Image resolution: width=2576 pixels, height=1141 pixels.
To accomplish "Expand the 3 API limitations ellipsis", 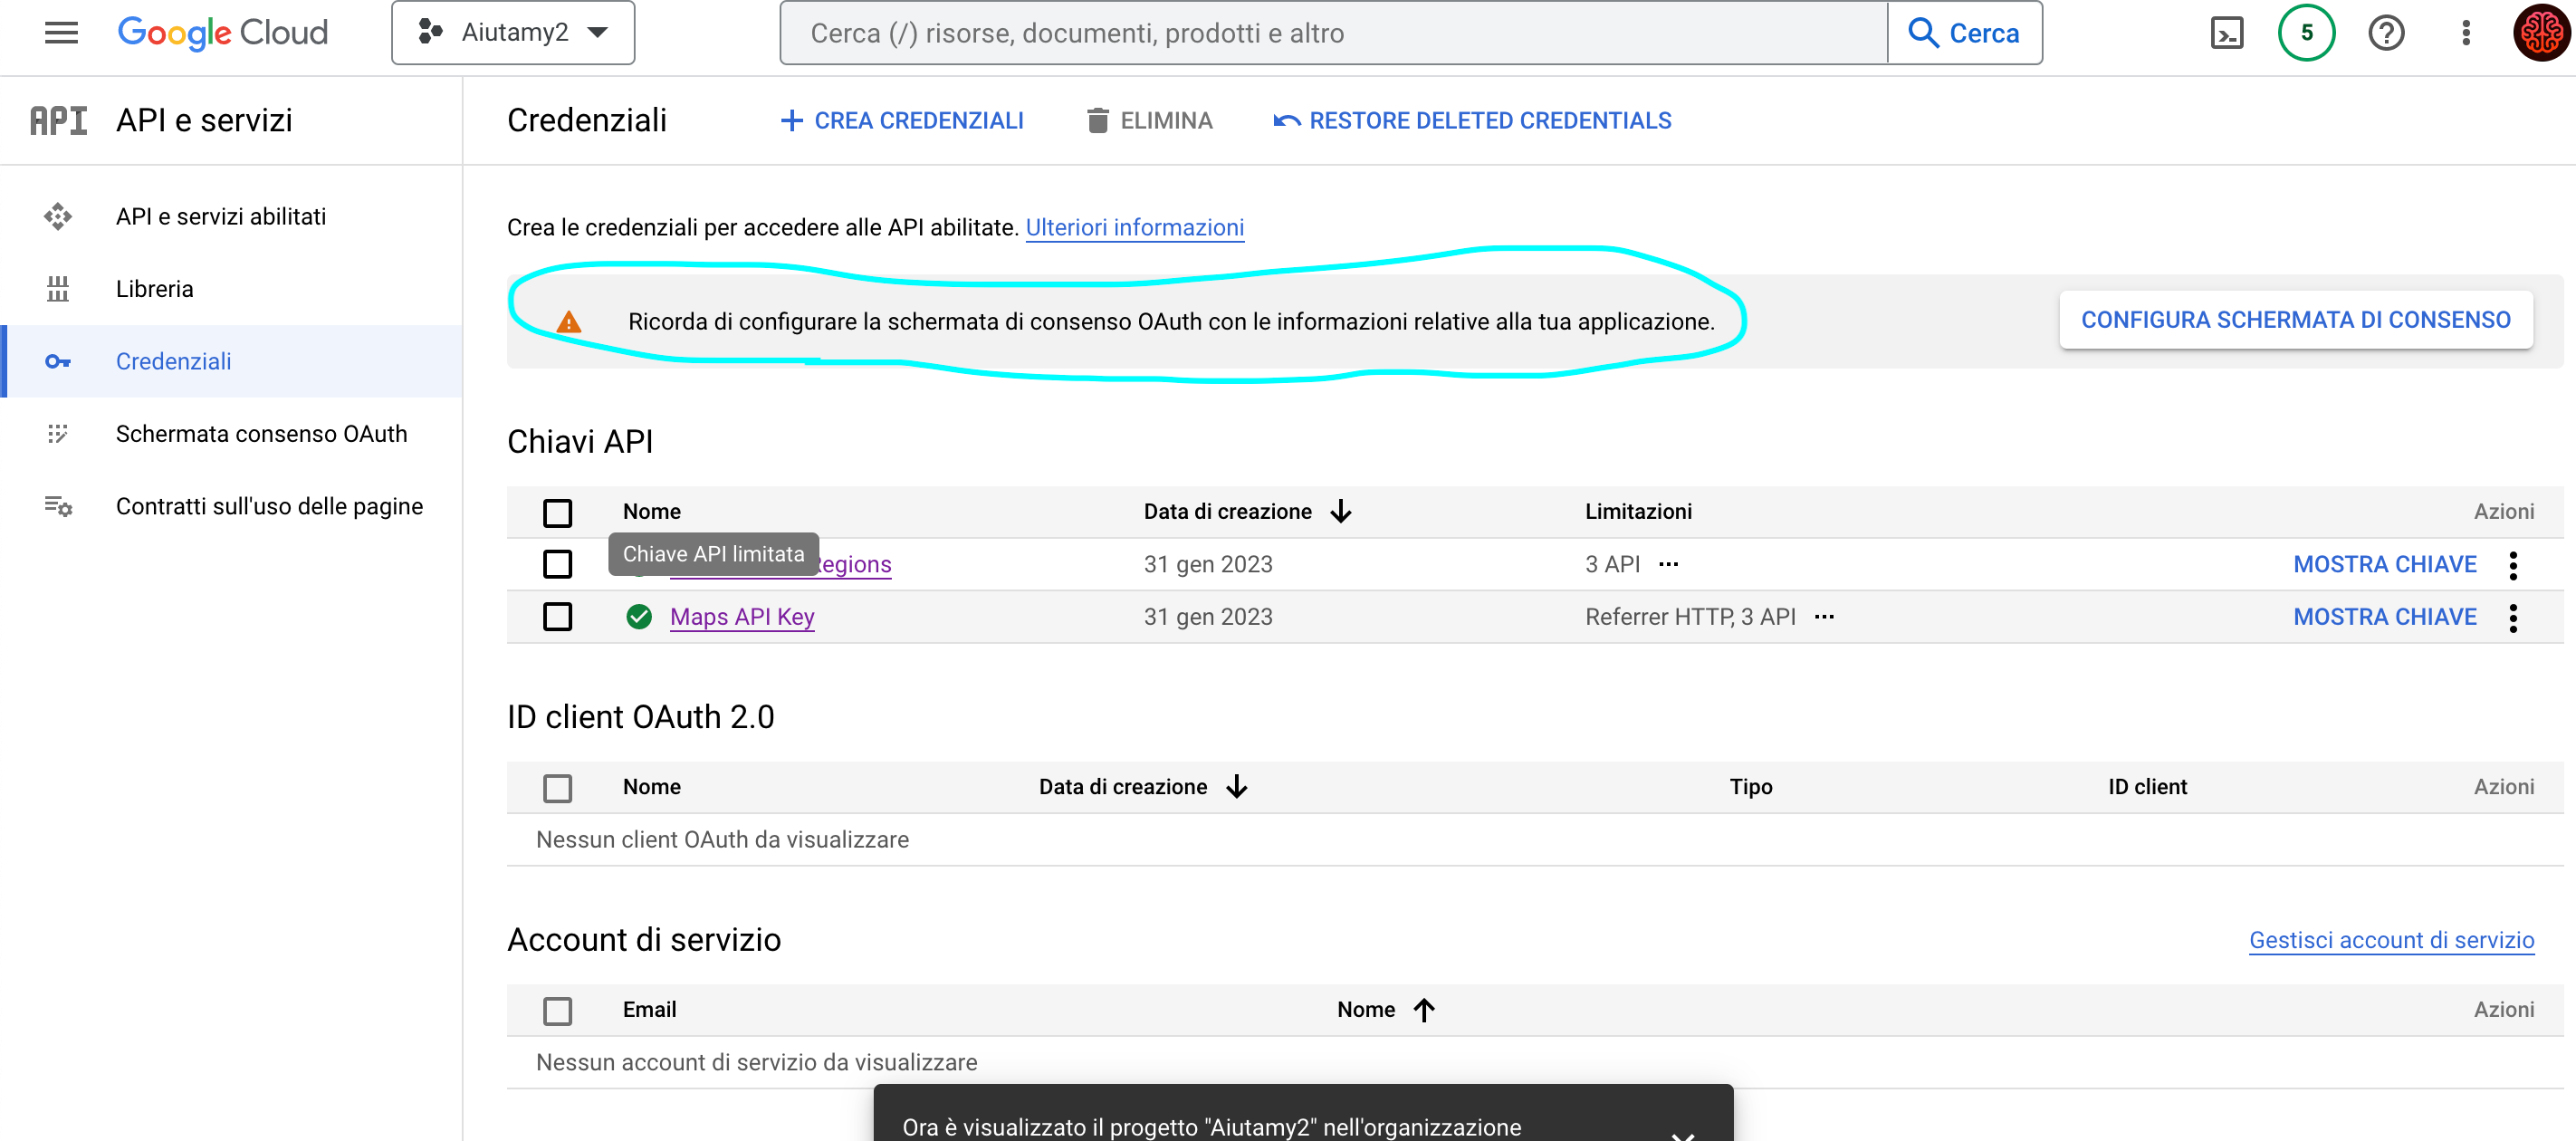I will coord(1668,564).
